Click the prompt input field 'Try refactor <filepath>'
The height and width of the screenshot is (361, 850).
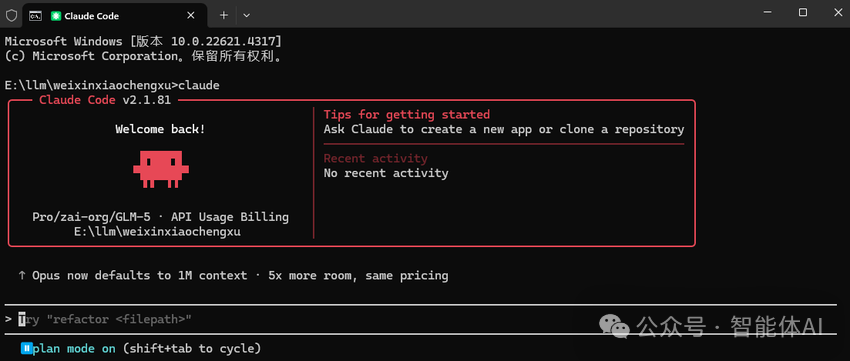coord(420,319)
